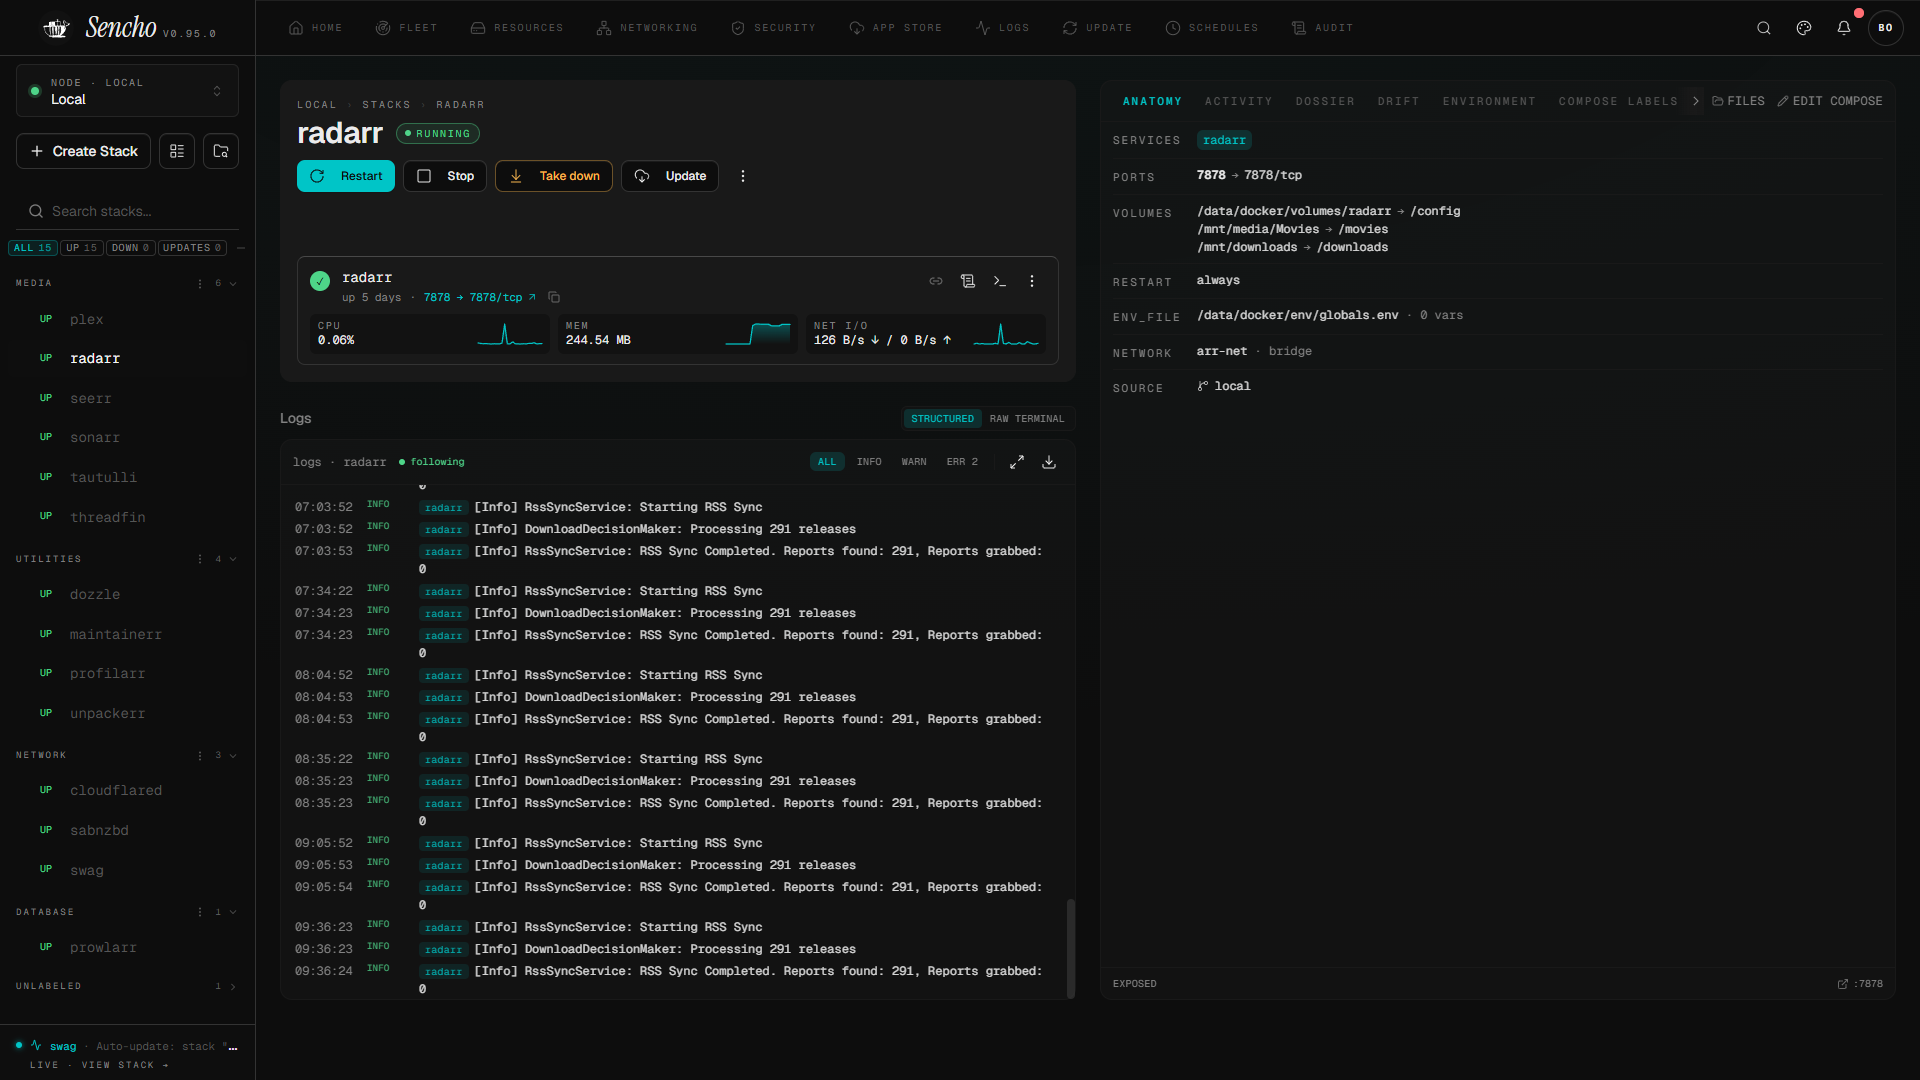Image resolution: width=1920 pixels, height=1080 pixels.
Task: Download the radarr logs
Action: [x=1049, y=462]
